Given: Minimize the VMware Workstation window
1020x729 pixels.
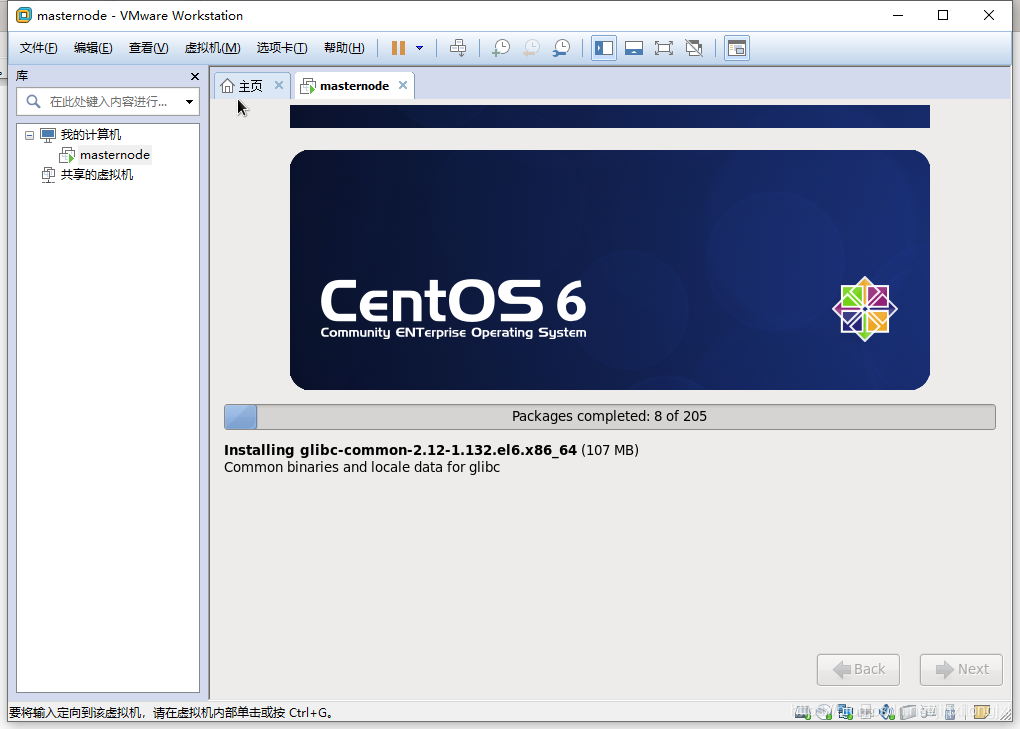Looking at the screenshot, I should click(898, 15).
